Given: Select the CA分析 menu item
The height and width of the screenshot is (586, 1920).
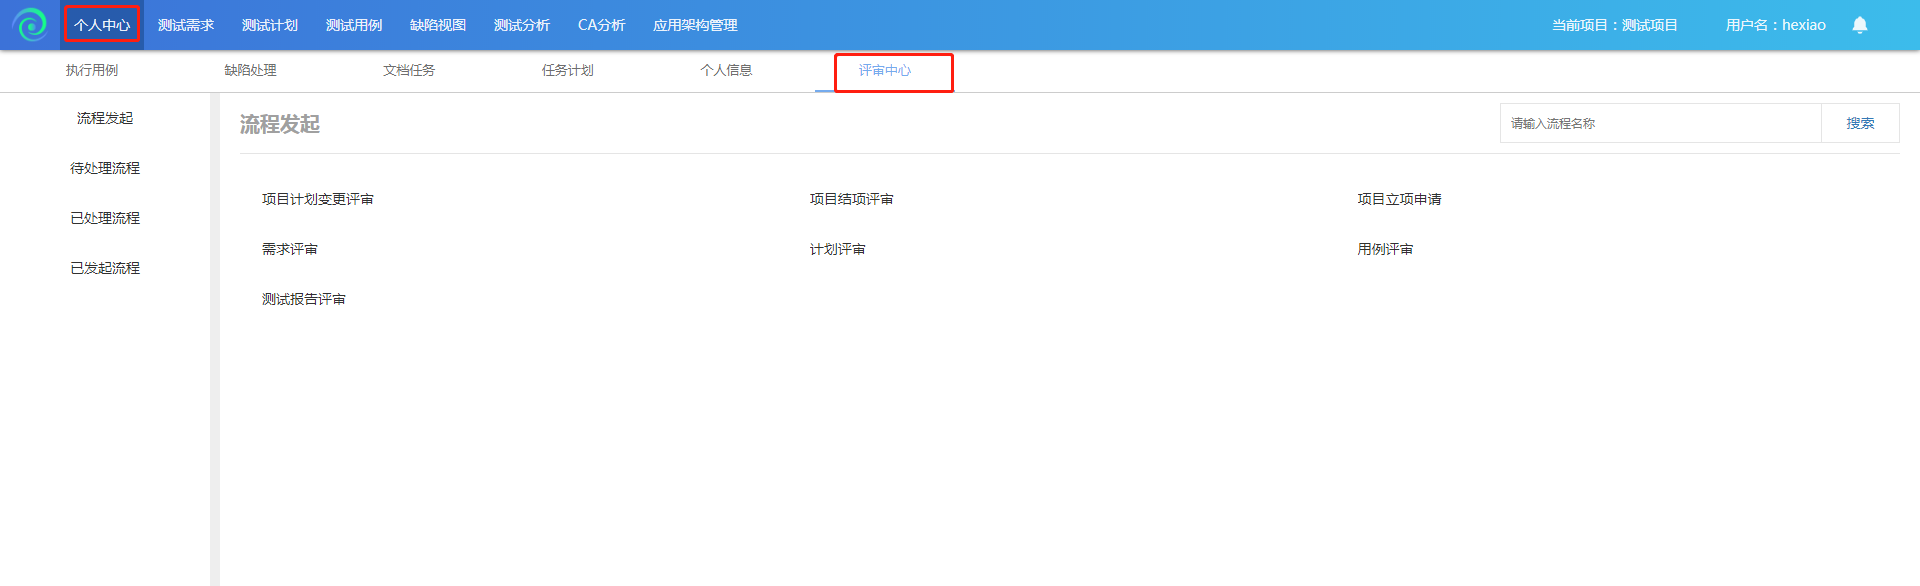Looking at the screenshot, I should coord(601,25).
